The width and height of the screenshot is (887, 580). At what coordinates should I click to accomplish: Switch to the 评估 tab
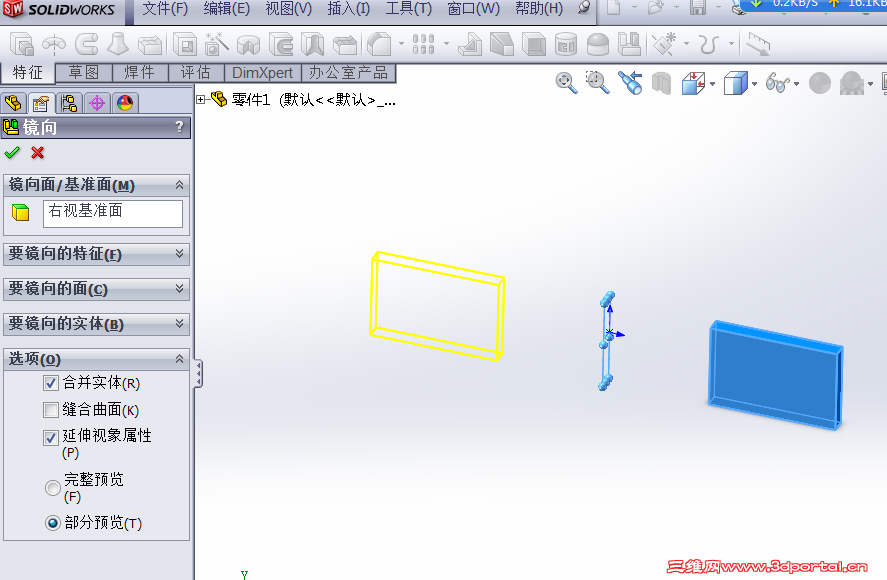pyautogui.click(x=196, y=72)
